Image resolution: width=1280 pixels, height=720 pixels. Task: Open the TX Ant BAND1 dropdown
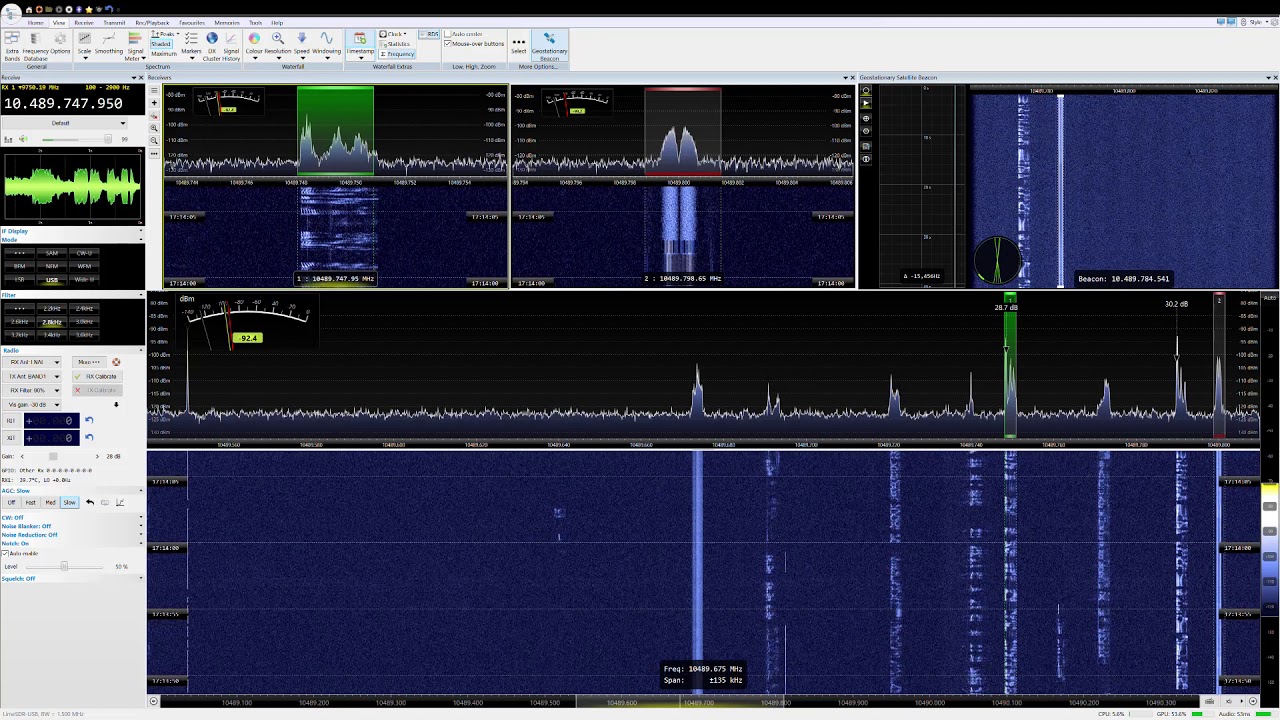click(x=34, y=376)
